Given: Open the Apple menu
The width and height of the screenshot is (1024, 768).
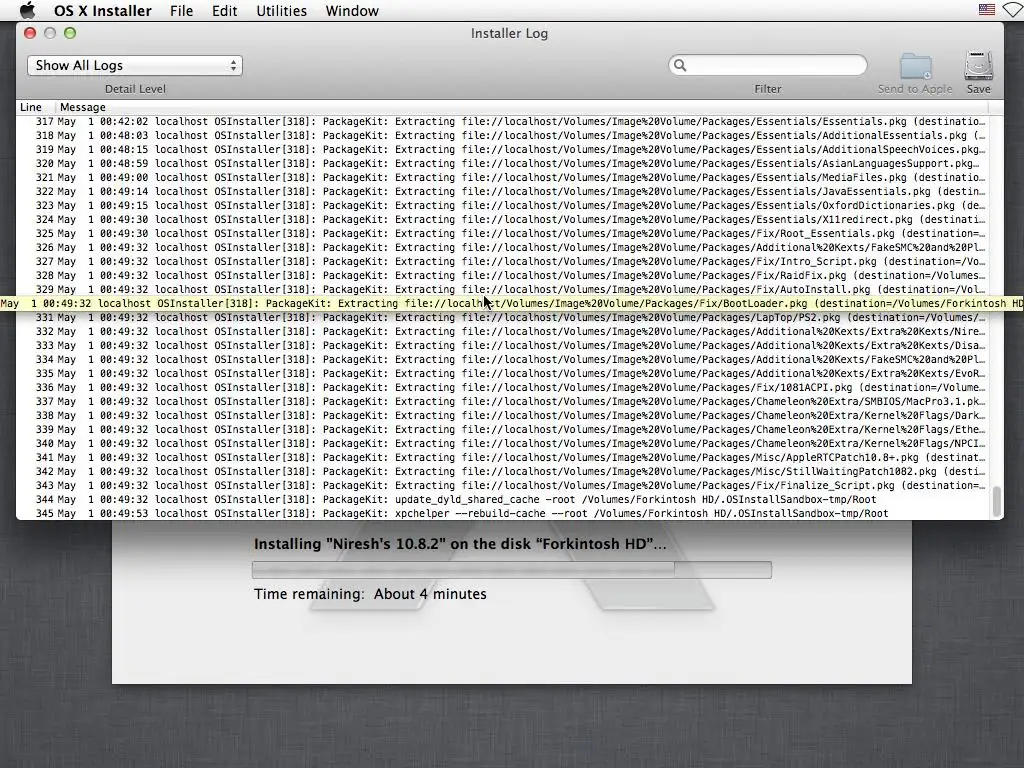Looking at the screenshot, I should (27, 10).
